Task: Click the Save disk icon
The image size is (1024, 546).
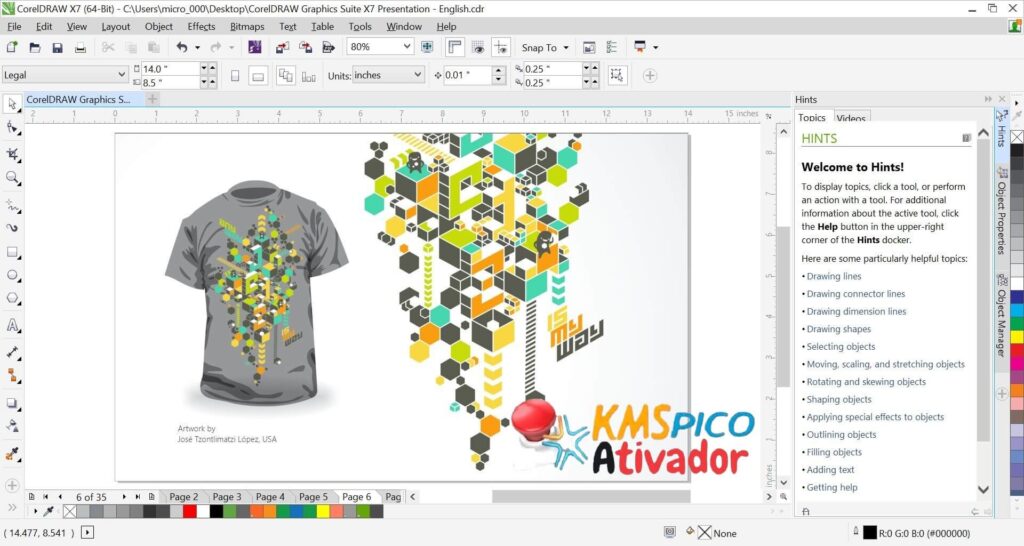Action: 57,47
